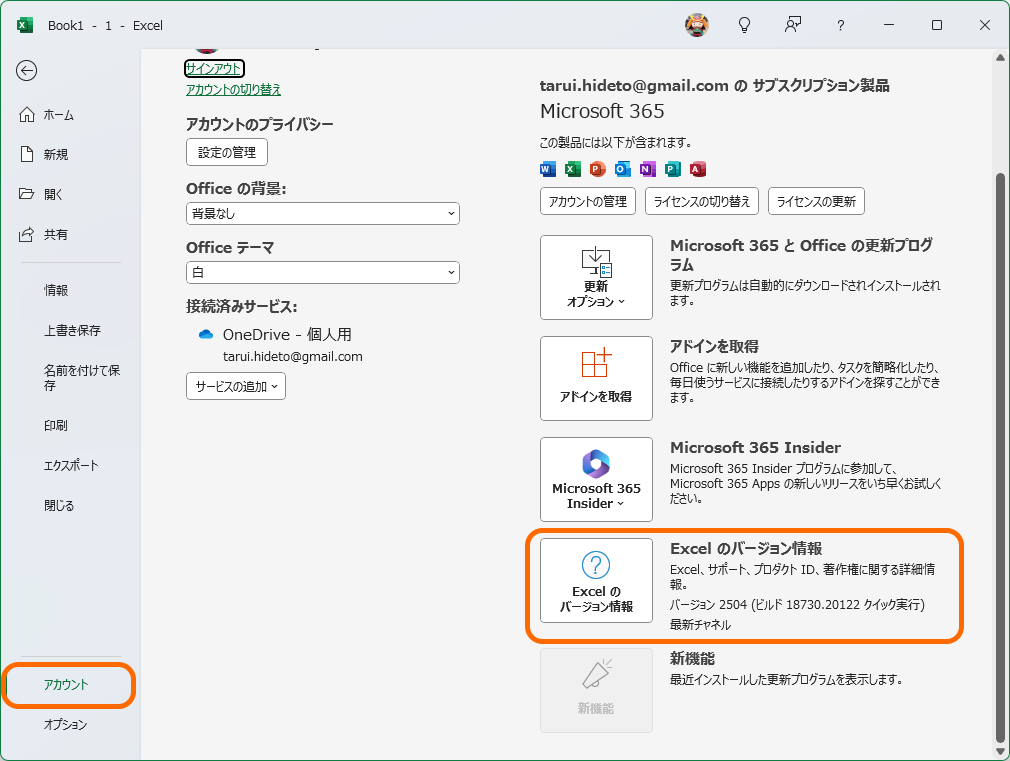Click the Excel icon under included products
This screenshot has height=761, width=1010.
click(571, 169)
